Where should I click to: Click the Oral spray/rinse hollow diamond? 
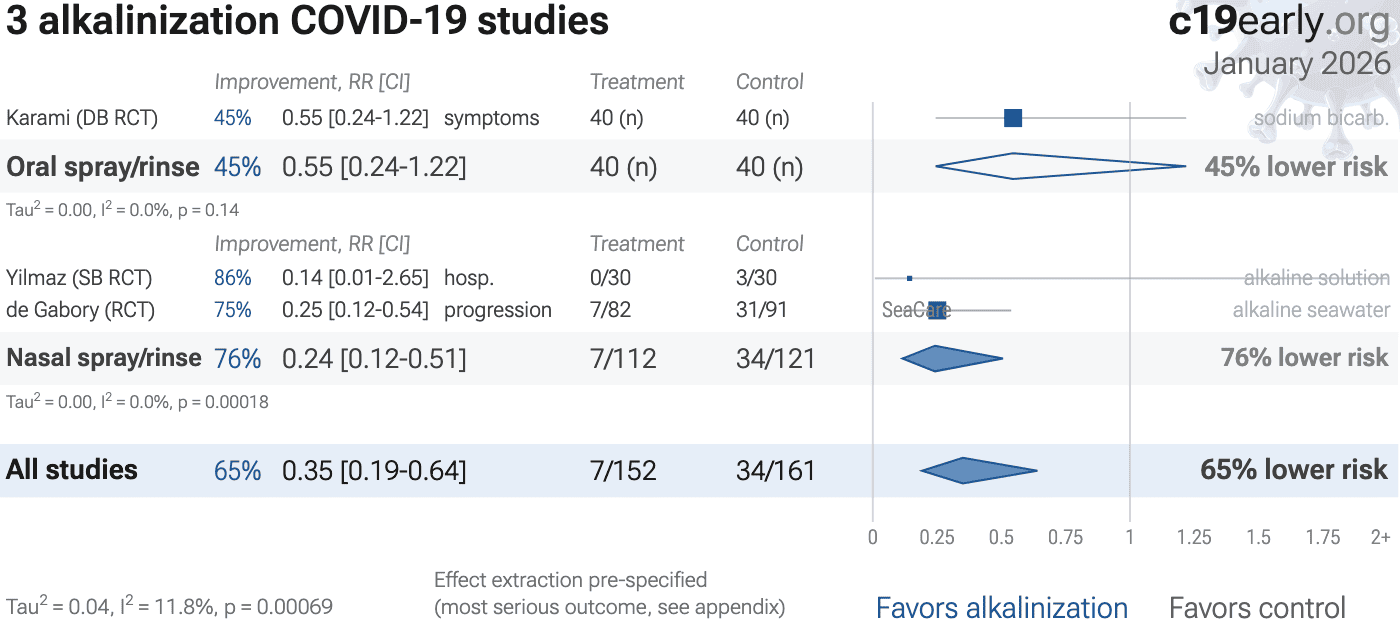pyautogui.click(x=1014, y=166)
